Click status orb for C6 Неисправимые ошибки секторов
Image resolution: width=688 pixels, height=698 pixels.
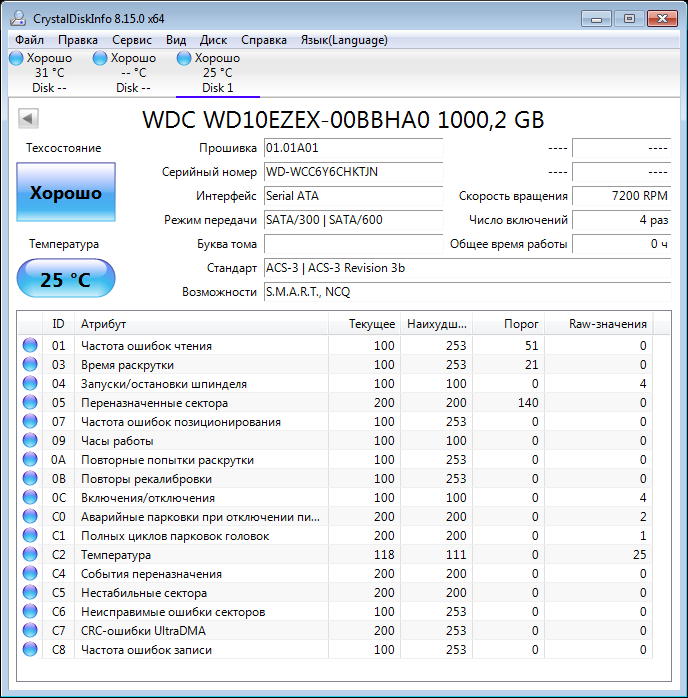coord(30,611)
